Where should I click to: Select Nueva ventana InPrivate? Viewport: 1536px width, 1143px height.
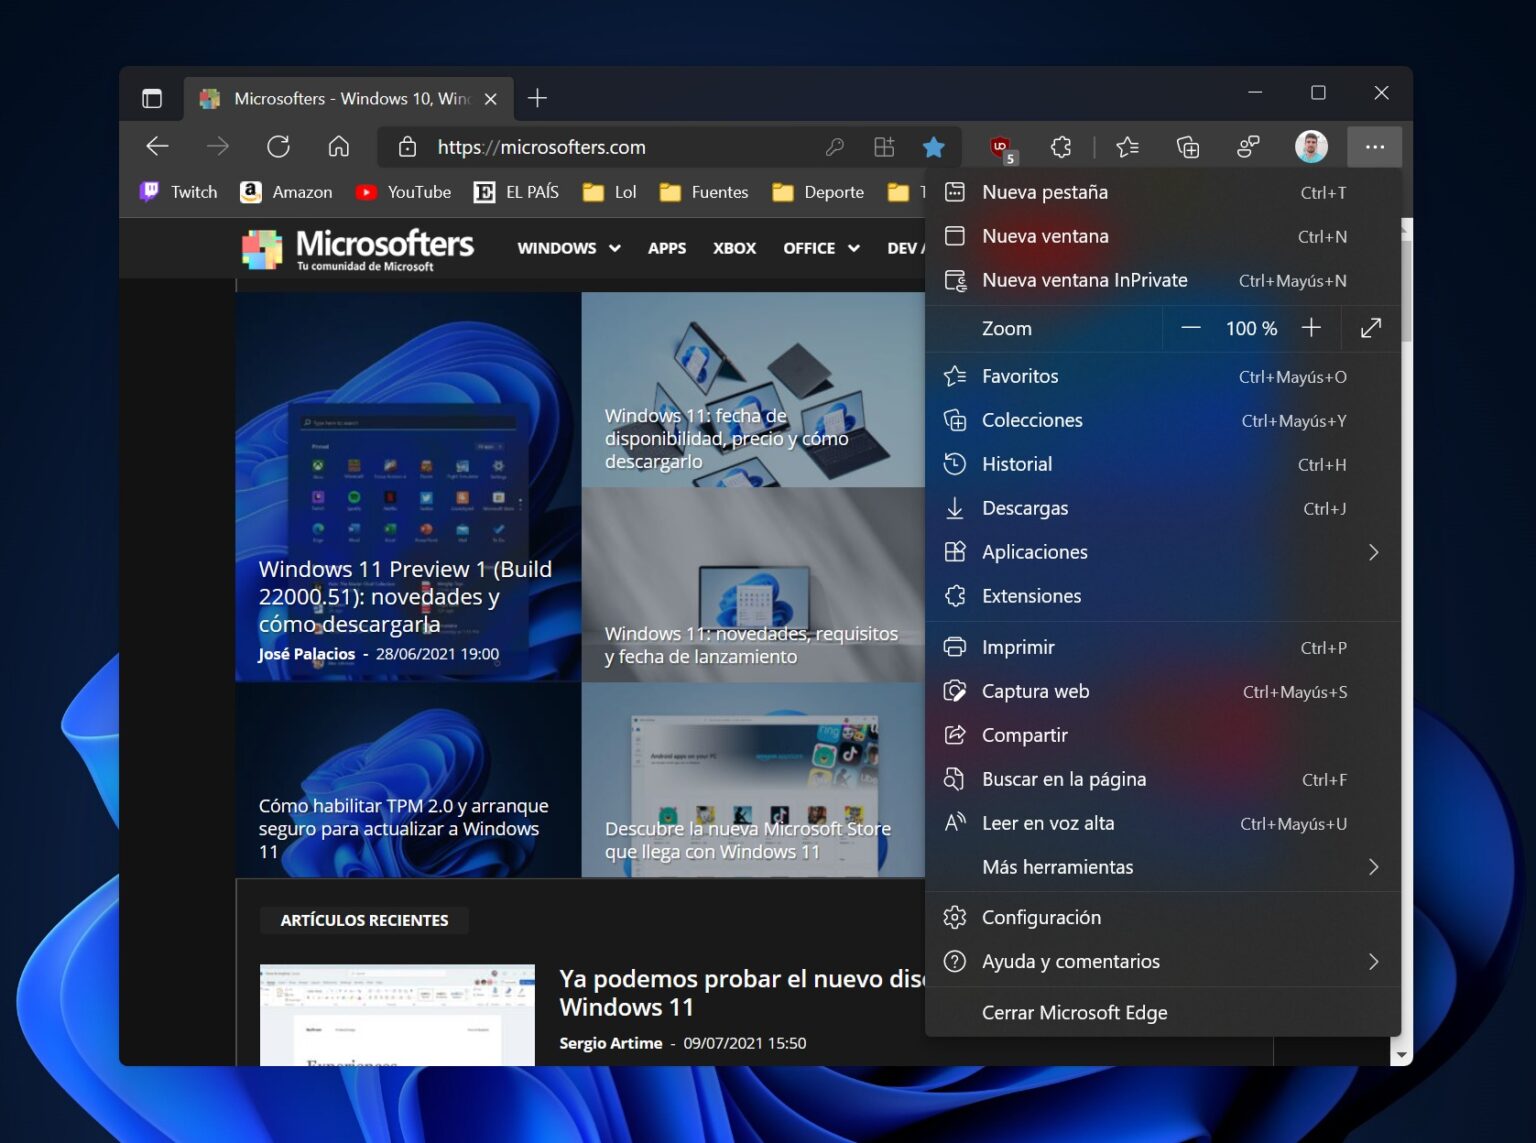point(1162,280)
